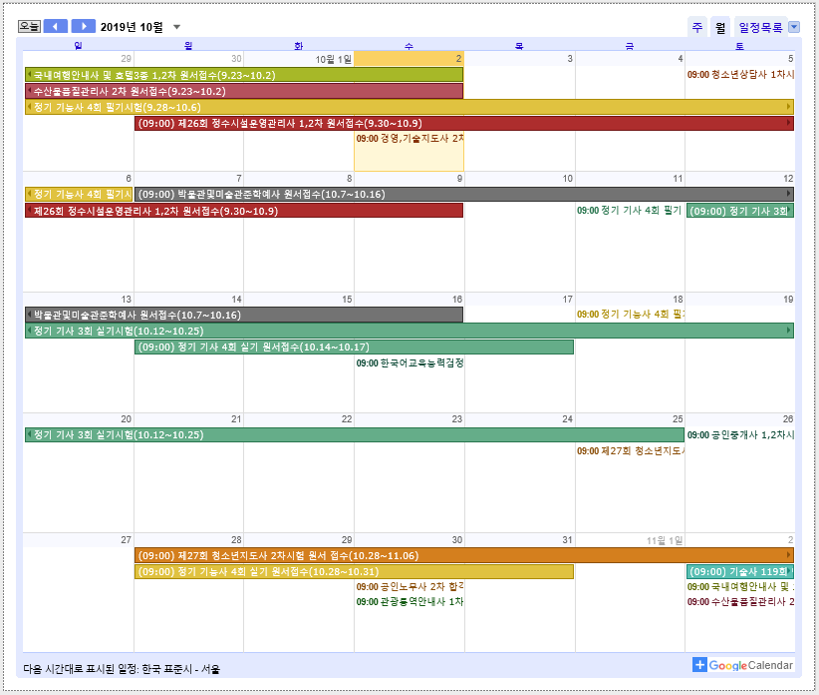The height and width of the screenshot is (695, 819).
Task: Jump to today with the 오늘 button
Action: [x=30, y=26]
